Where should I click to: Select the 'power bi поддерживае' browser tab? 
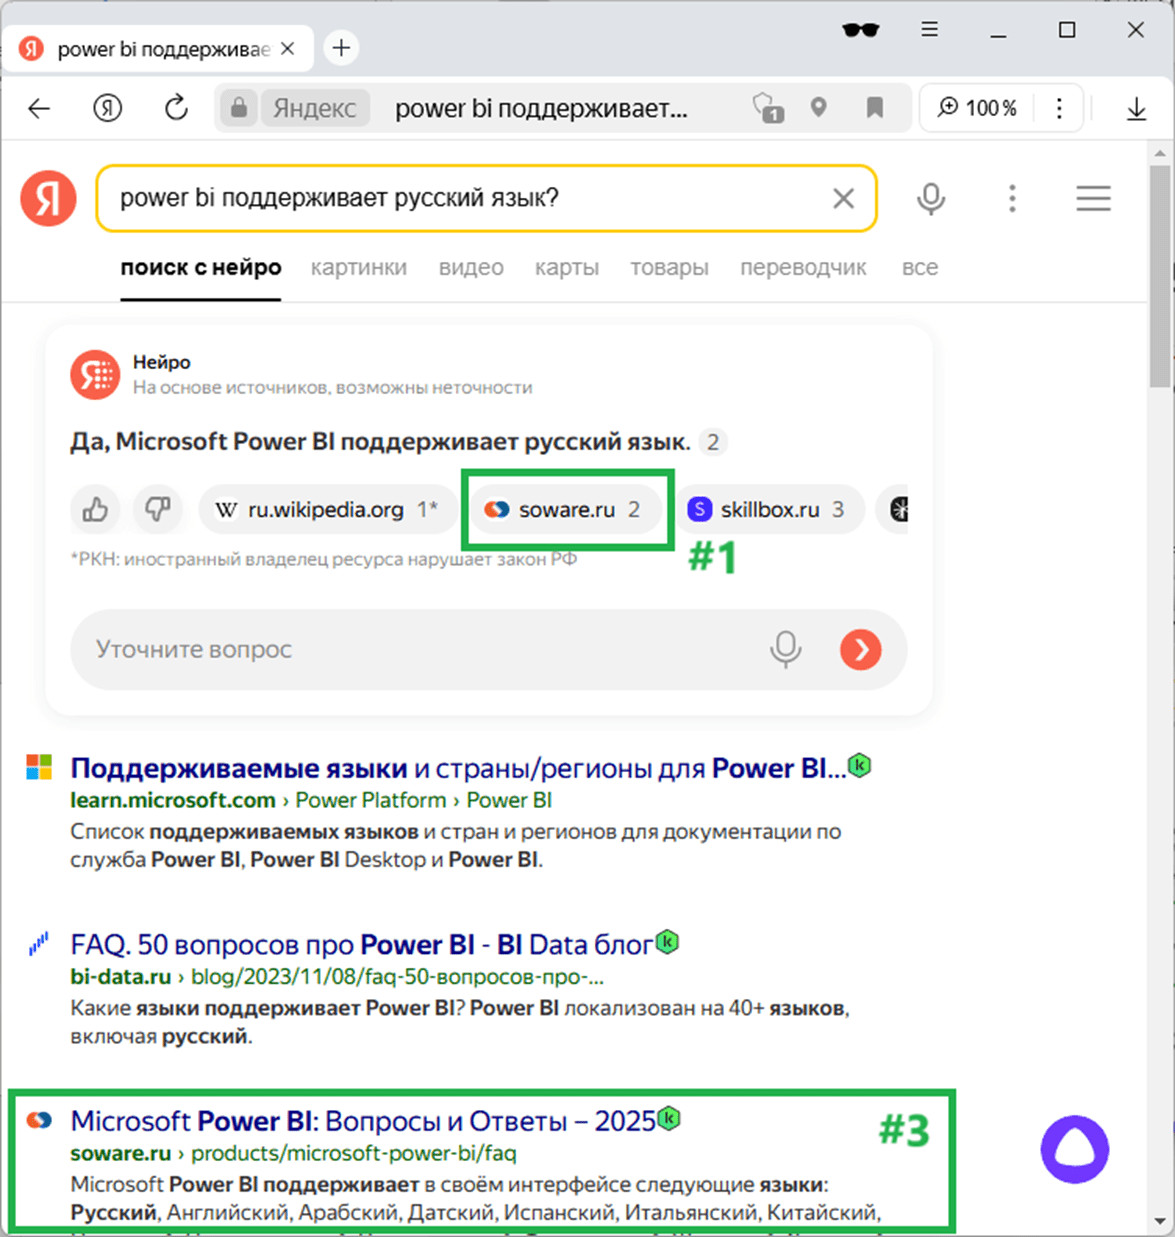click(x=158, y=48)
